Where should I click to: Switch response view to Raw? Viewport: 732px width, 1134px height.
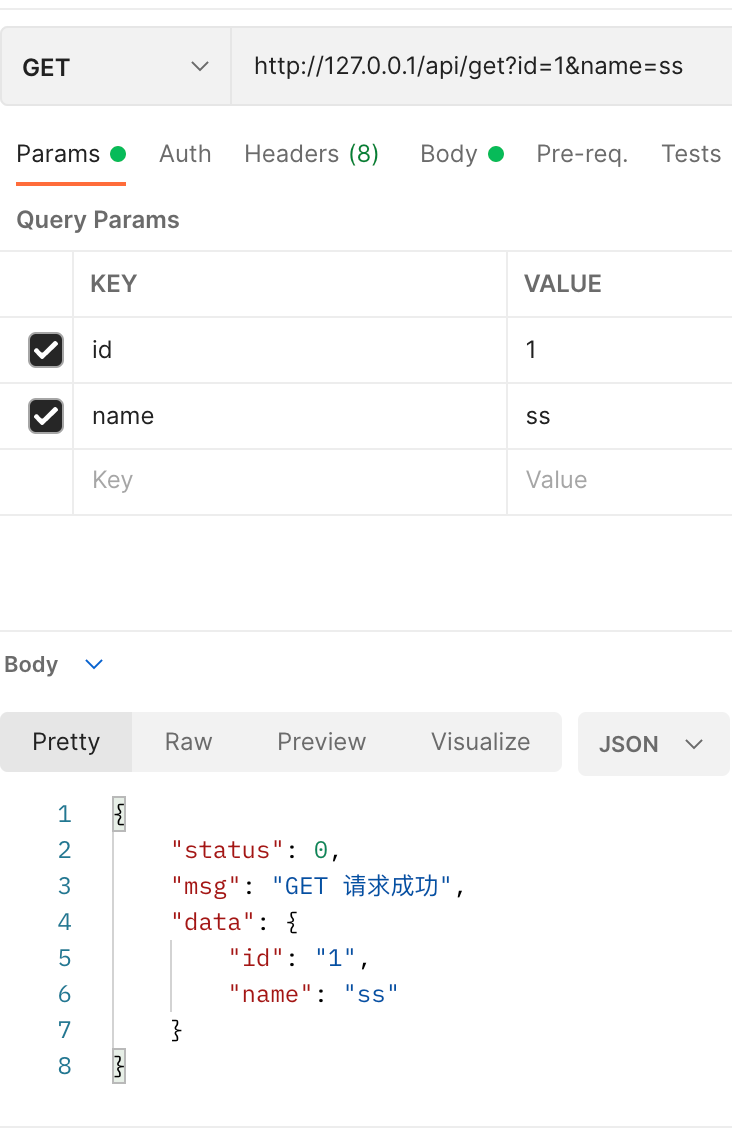click(x=188, y=742)
